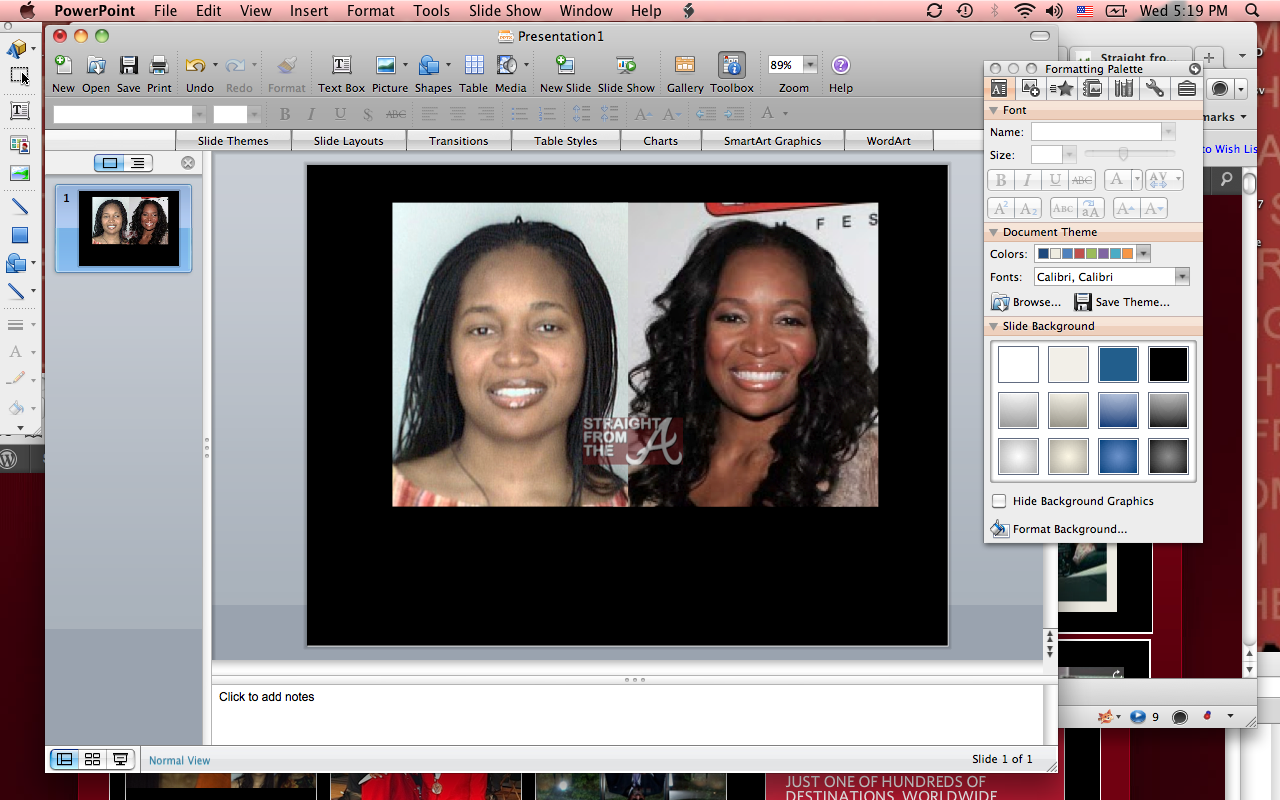Toggle the Toolbox button
Viewport: 1280px width, 800px height.
pos(732,66)
